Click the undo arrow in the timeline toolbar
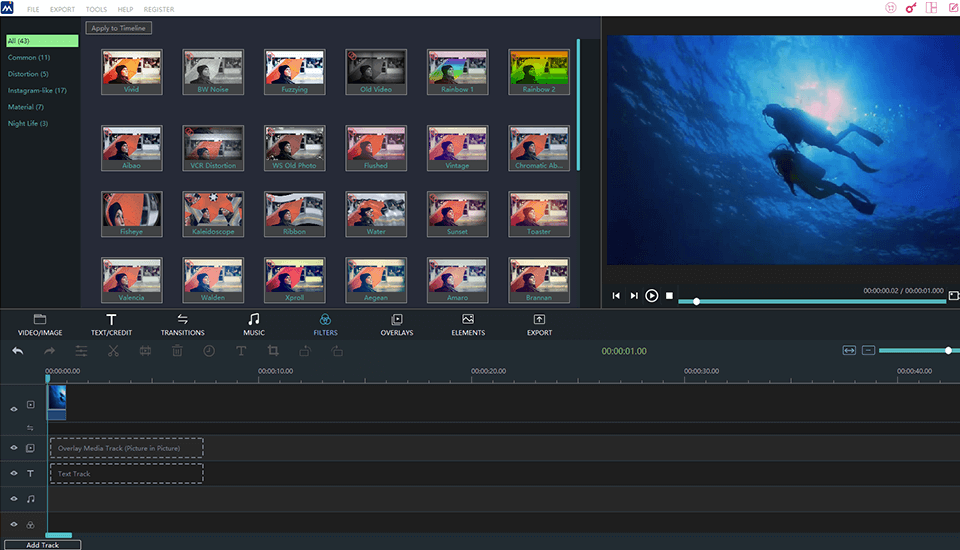The image size is (960, 550). coord(17,351)
